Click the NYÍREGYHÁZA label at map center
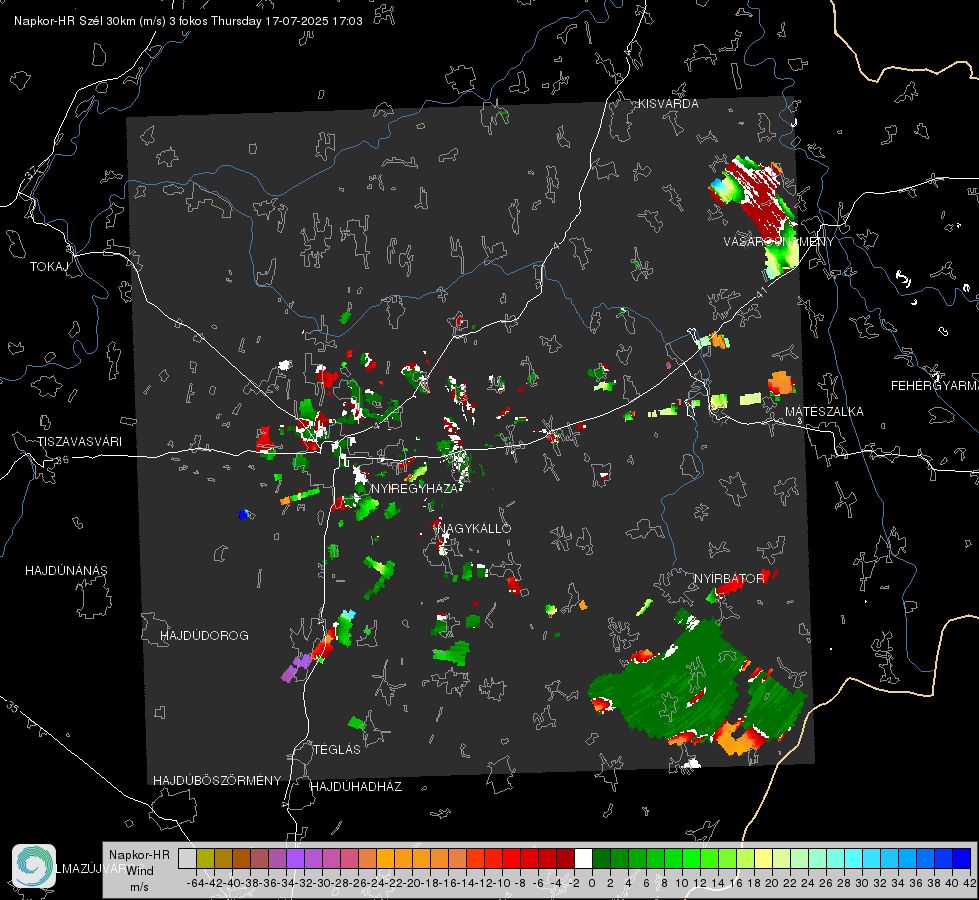The height and width of the screenshot is (900, 979). [x=413, y=488]
